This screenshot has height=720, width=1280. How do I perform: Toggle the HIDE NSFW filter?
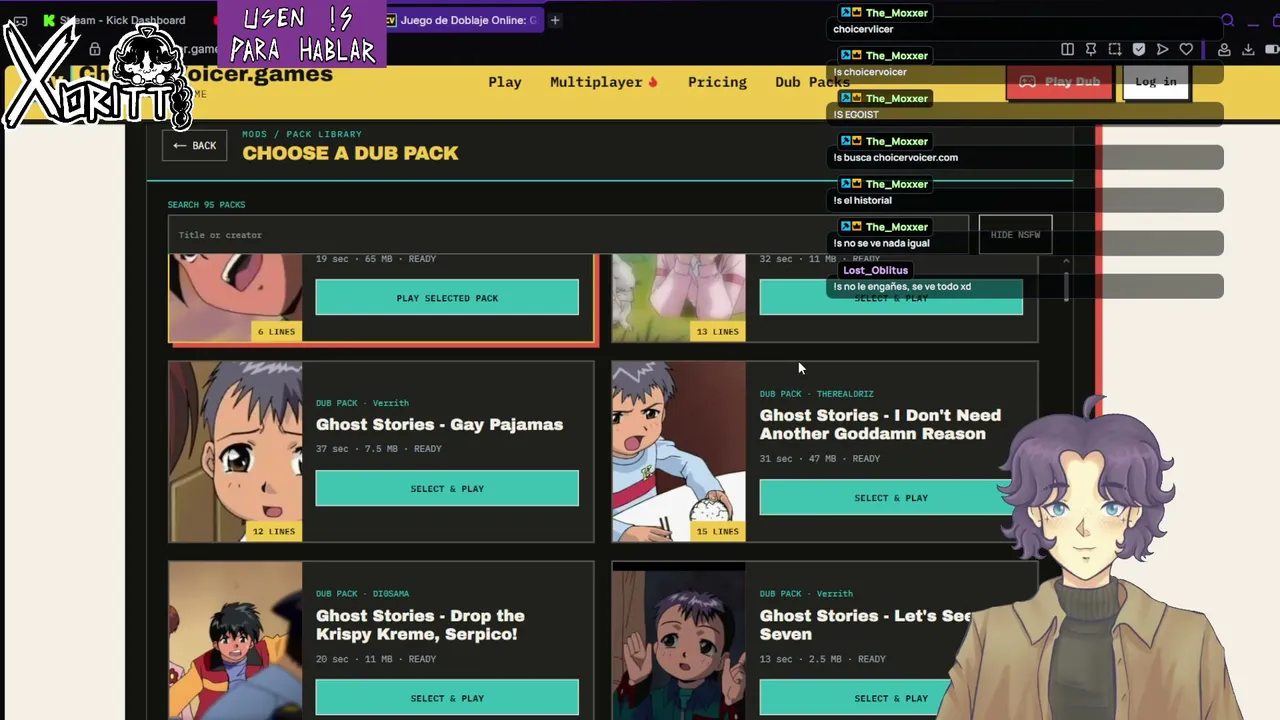(x=1015, y=235)
